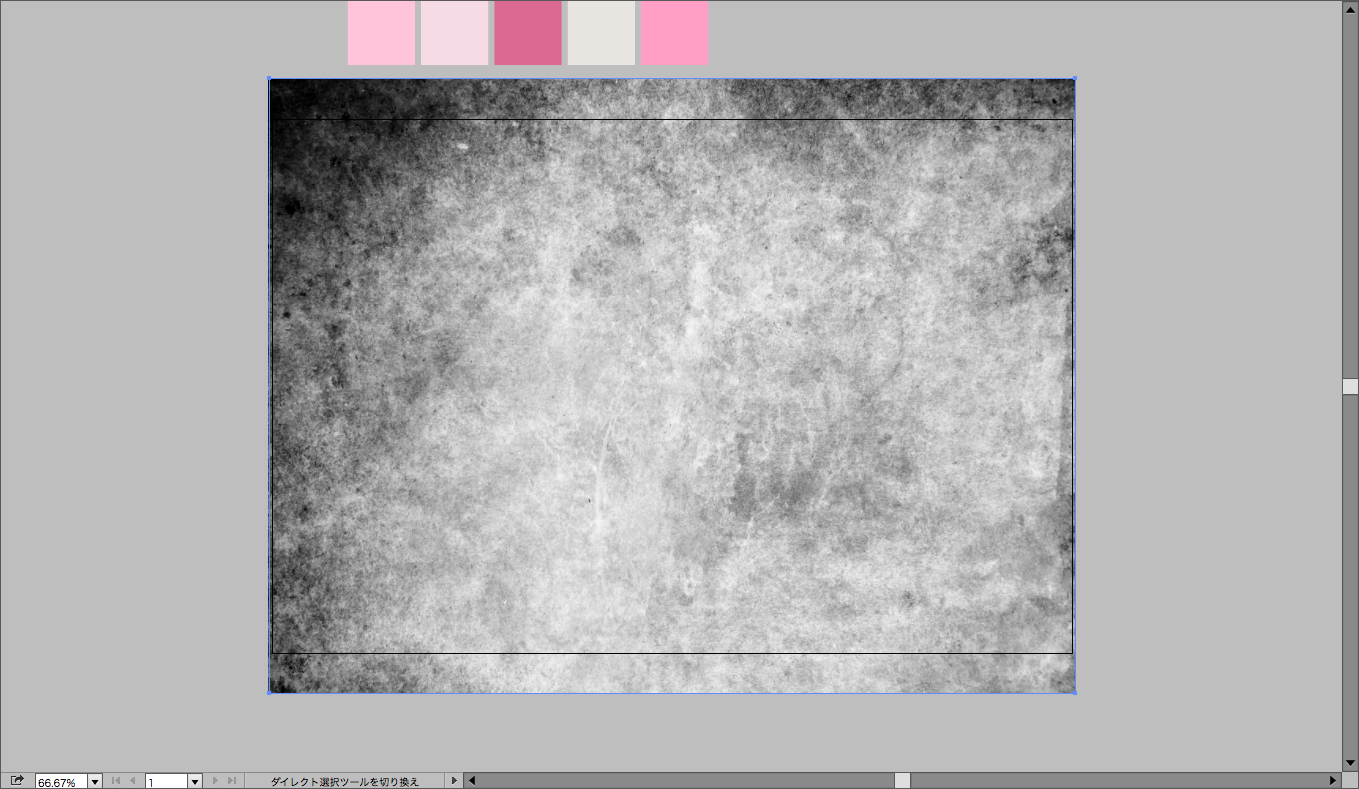Click the horizontal scrollbar thumb
The width and height of the screenshot is (1359, 789).
(x=902, y=781)
